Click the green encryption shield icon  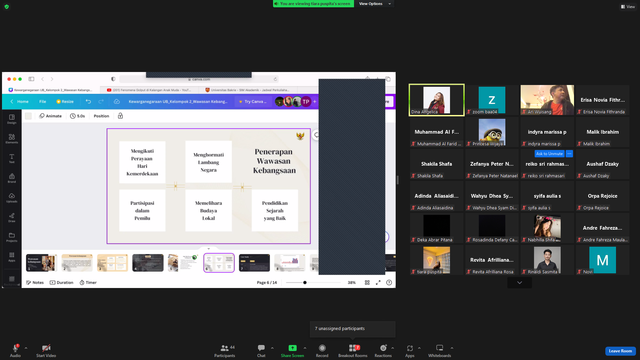point(7,7)
